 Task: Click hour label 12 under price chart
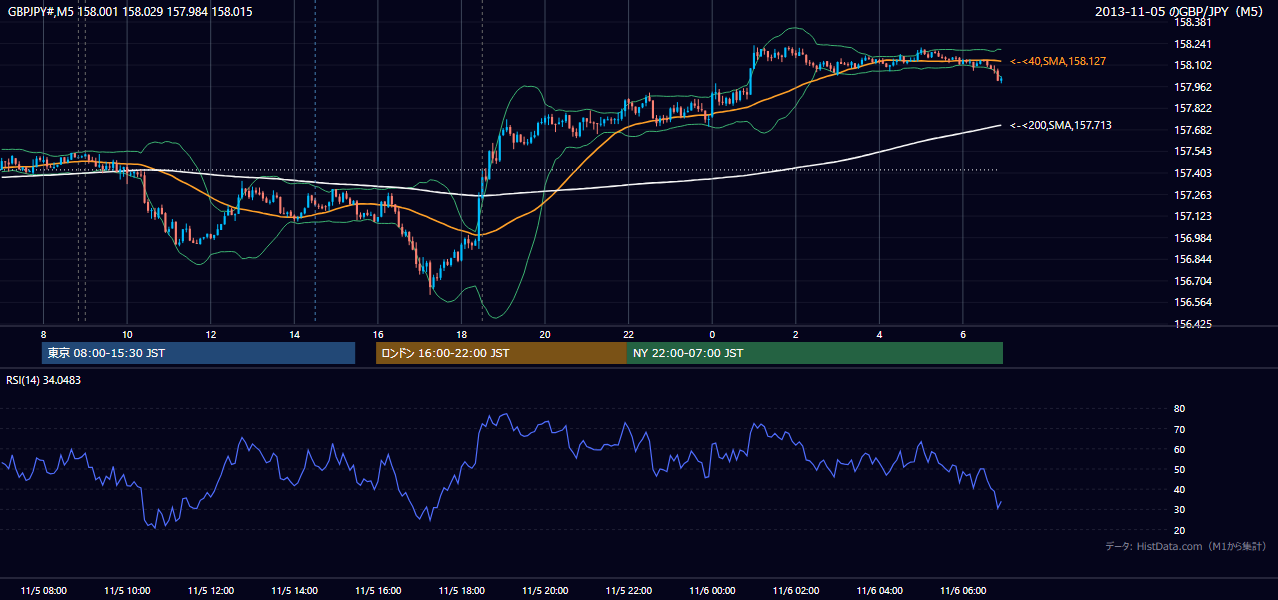211,334
